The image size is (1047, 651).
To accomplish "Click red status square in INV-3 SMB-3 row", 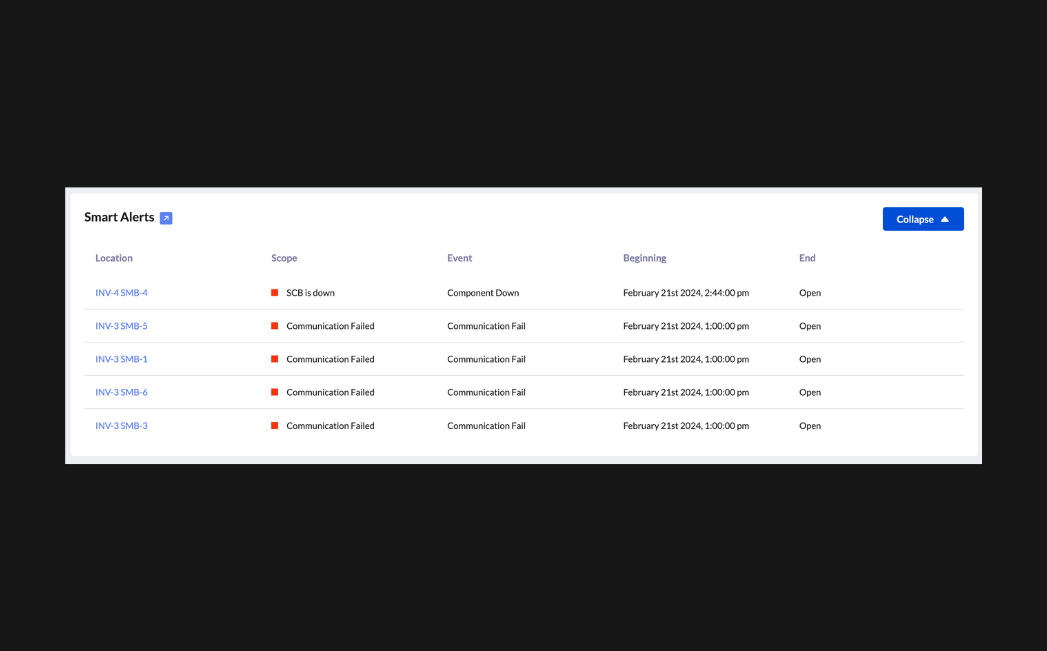I will 274,426.
